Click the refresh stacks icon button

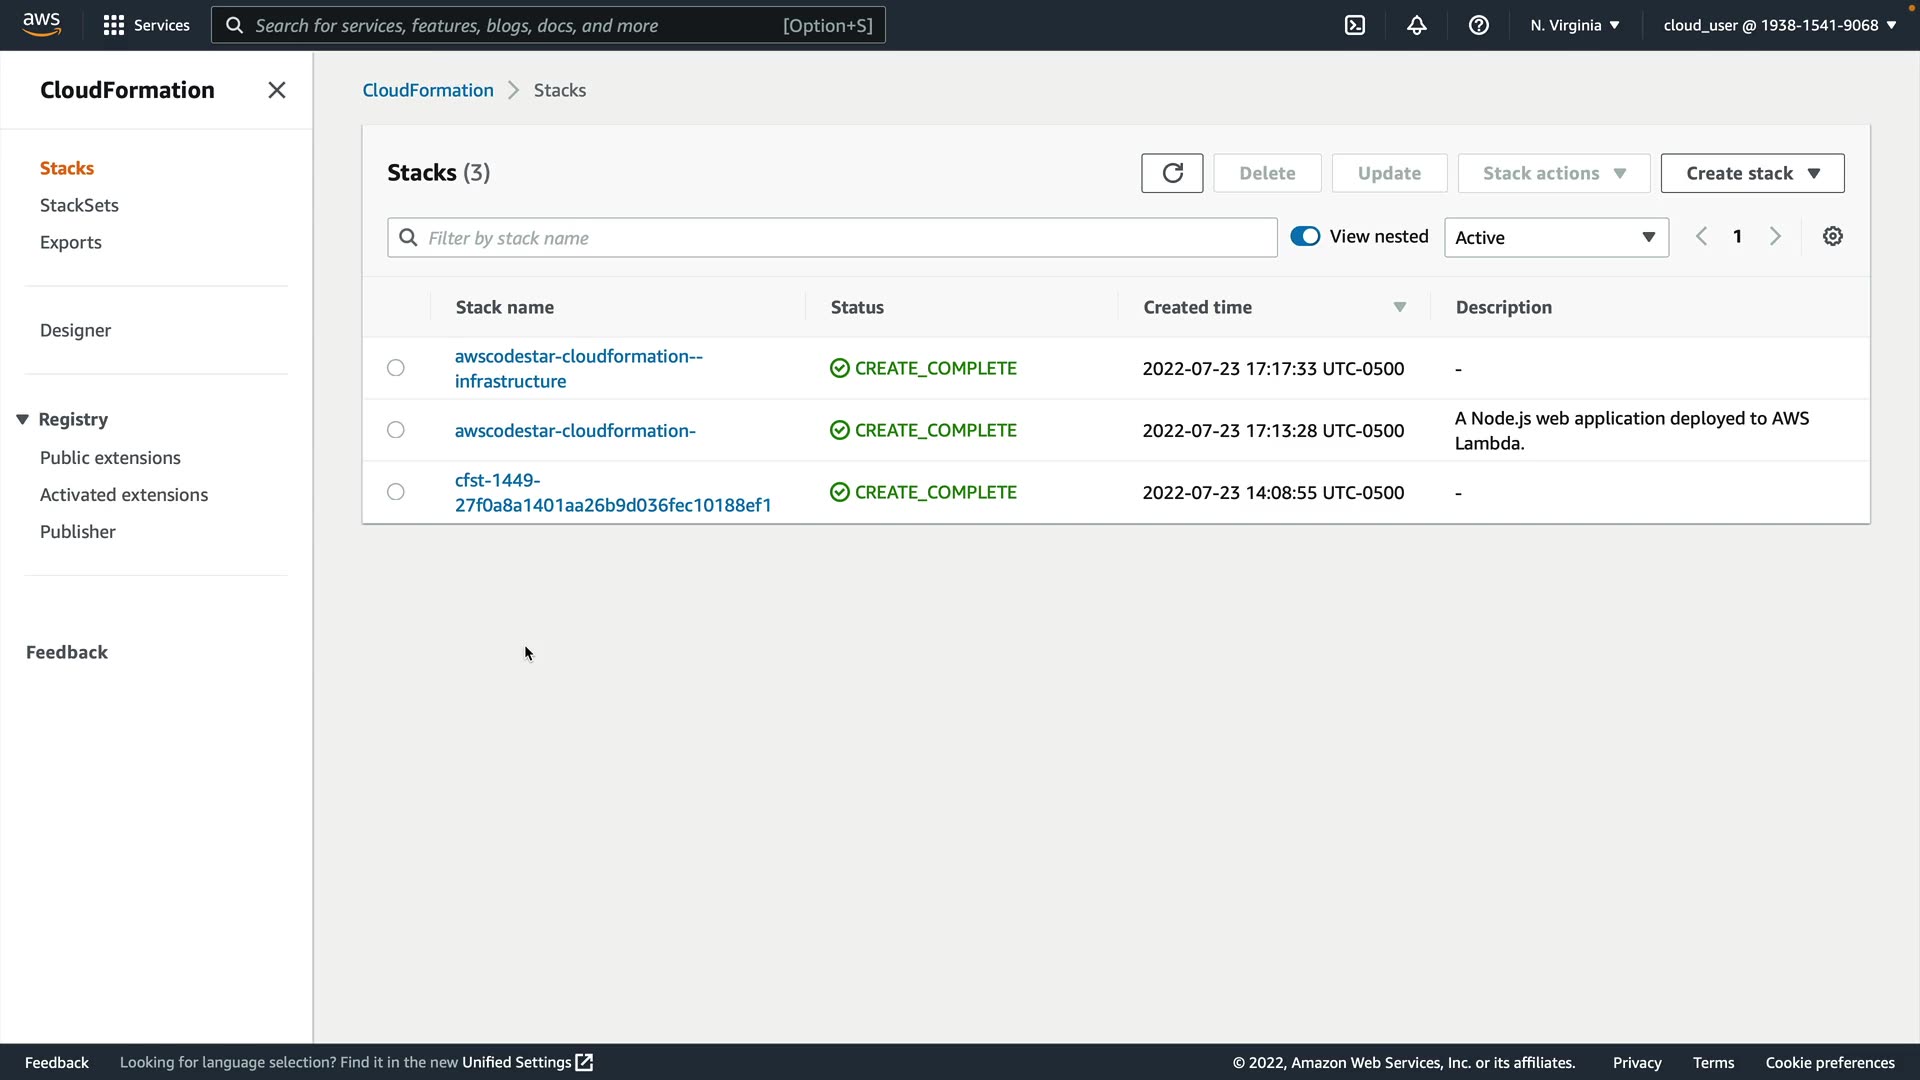pyautogui.click(x=1172, y=173)
